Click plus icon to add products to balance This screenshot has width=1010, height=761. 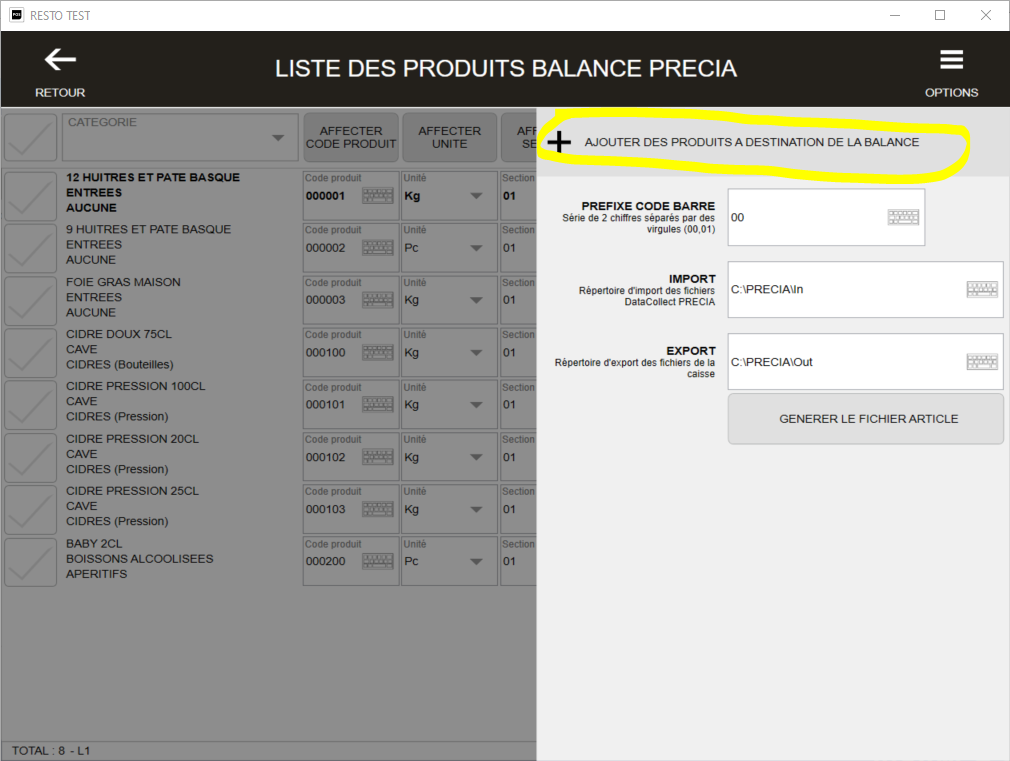pos(559,142)
